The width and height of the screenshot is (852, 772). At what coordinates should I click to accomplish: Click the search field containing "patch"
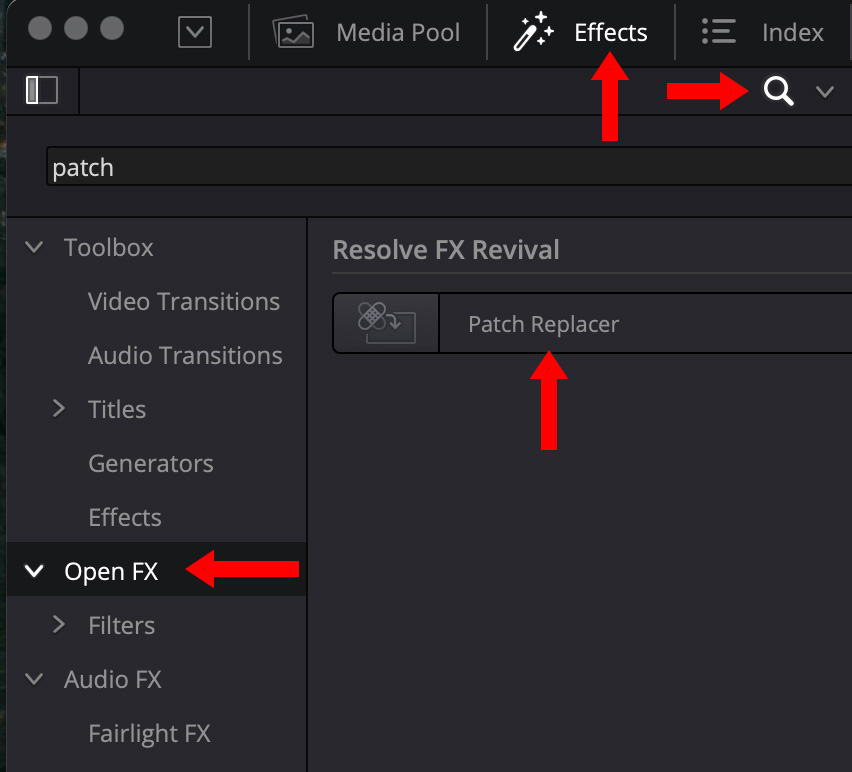[440, 167]
